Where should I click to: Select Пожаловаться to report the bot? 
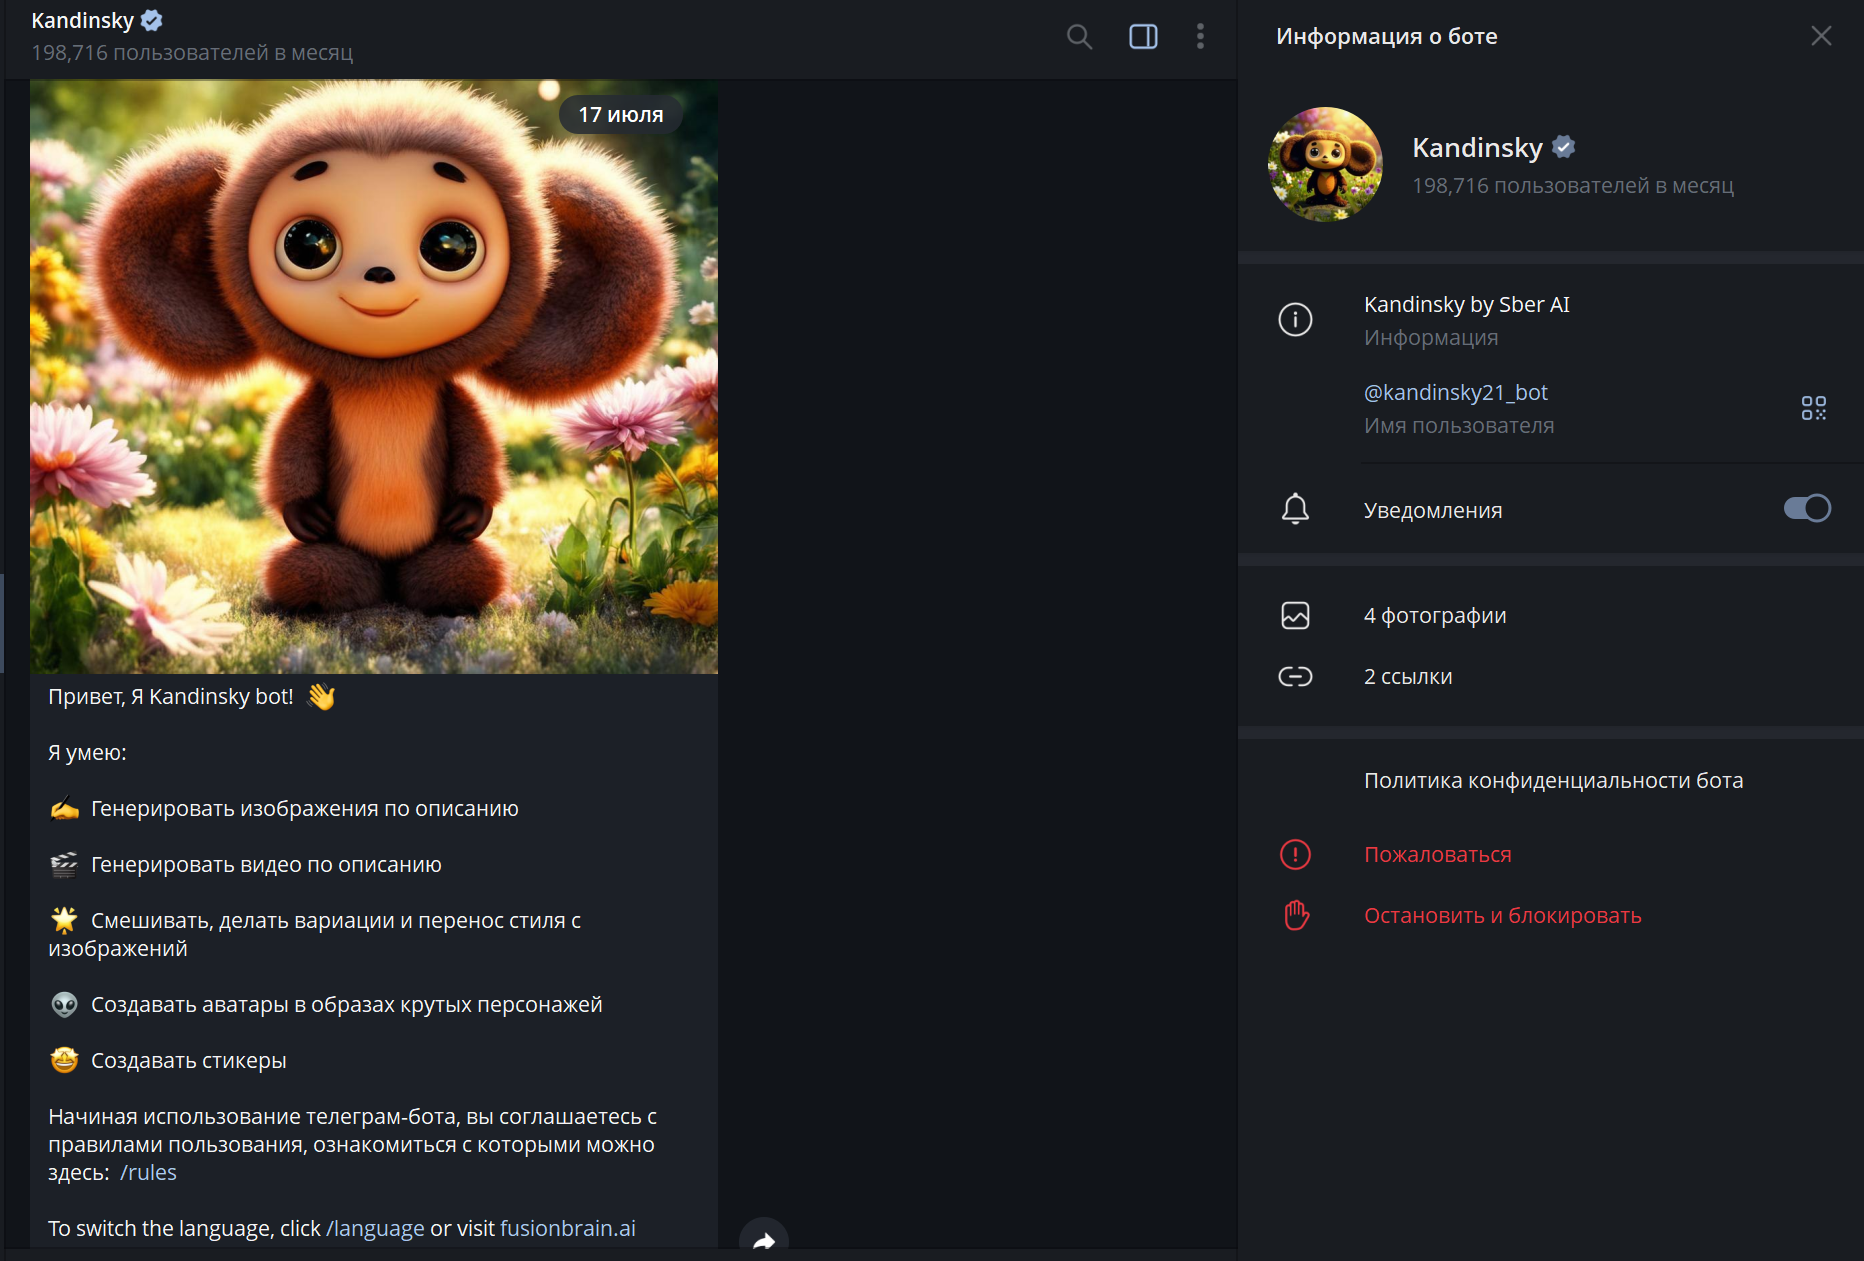[1437, 855]
